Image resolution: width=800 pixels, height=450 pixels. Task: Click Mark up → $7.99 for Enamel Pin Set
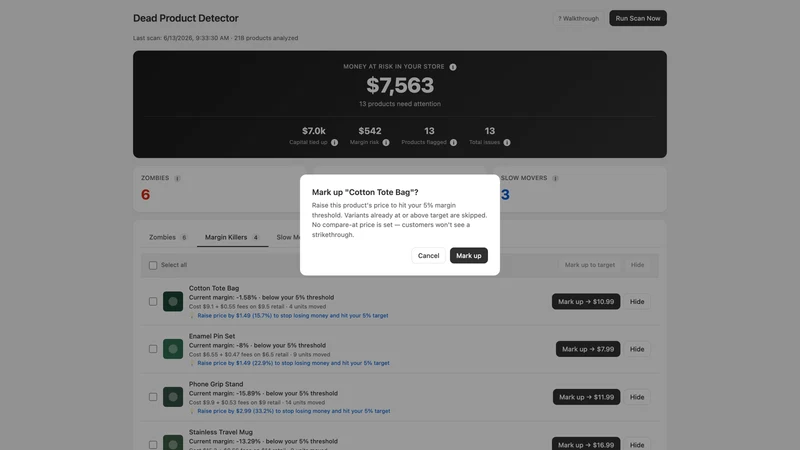tap(588, 349)
